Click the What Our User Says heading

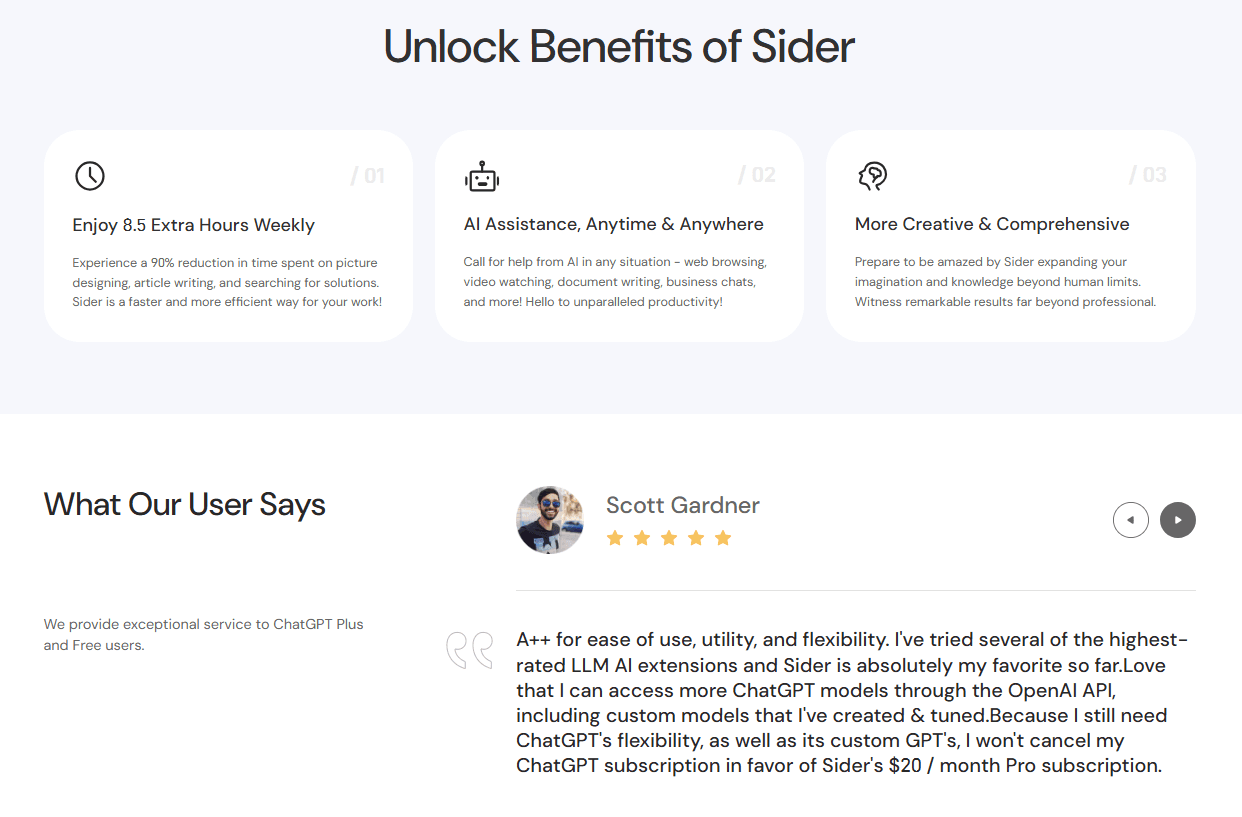pos(185,504)
